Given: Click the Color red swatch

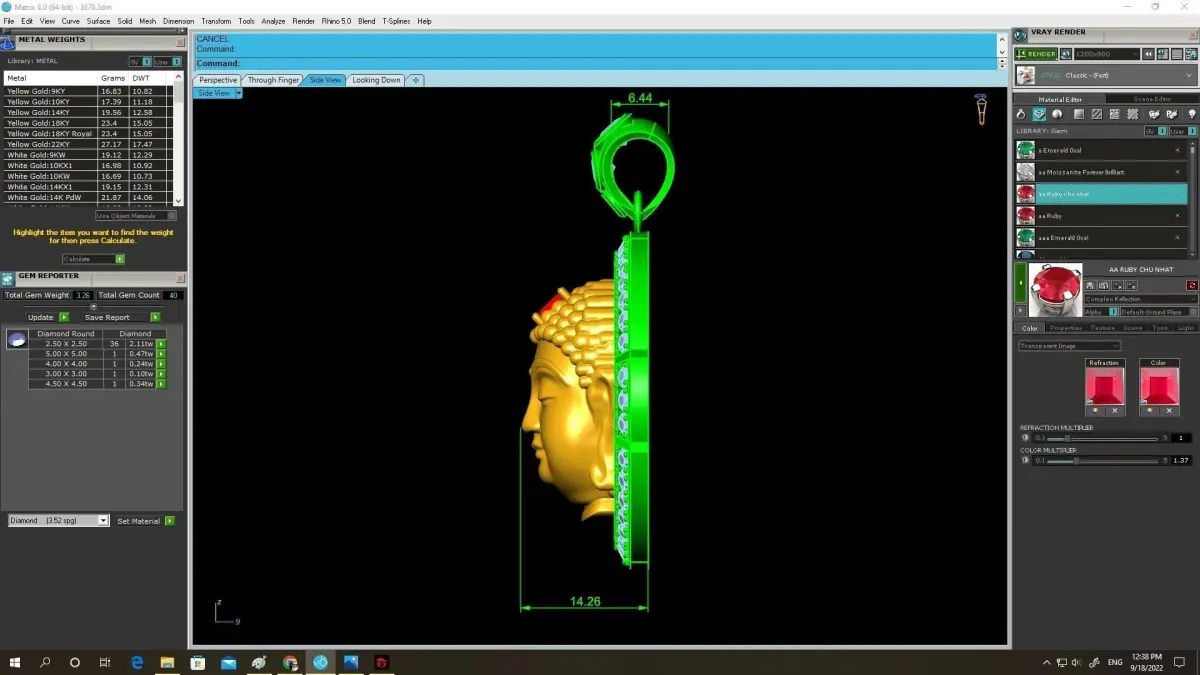Looking at the screenshot, I should [x=1158, y=386].
